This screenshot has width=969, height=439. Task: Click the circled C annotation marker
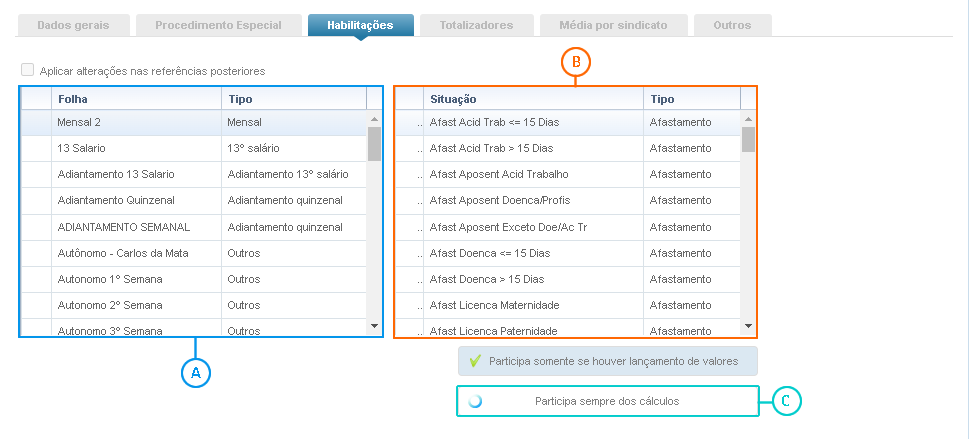click(x=787, y=401)
